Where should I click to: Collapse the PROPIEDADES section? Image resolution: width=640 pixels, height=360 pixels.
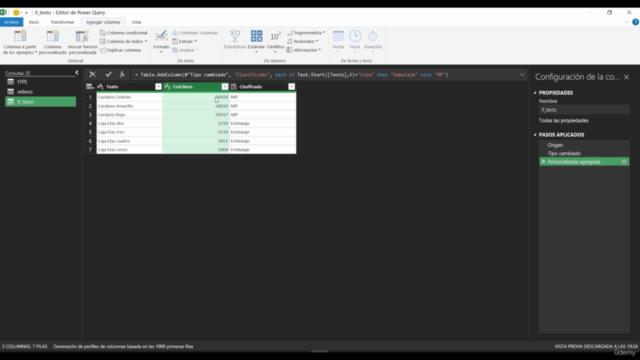click(x=535, y=93)
